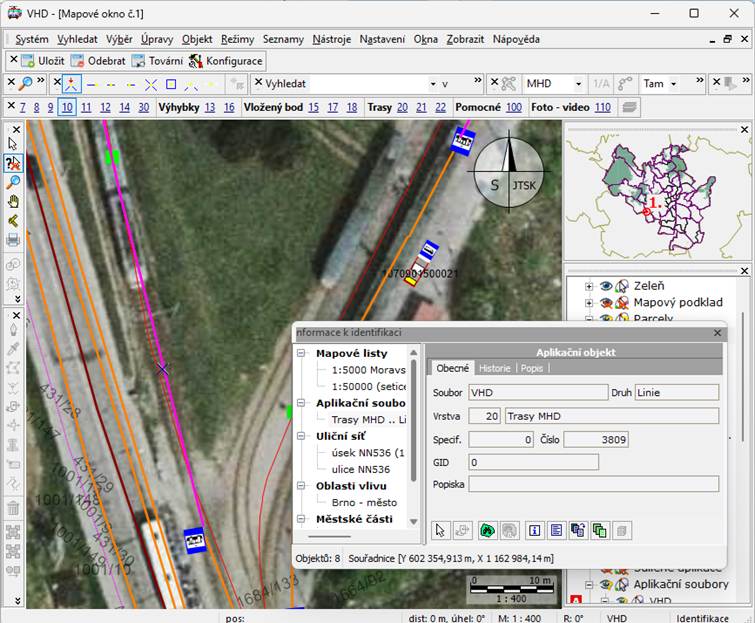The width and height of the screenshot is (755, 623).
Task: Select the arrow pointer tool in left toolbar
Action: point(13,144)
